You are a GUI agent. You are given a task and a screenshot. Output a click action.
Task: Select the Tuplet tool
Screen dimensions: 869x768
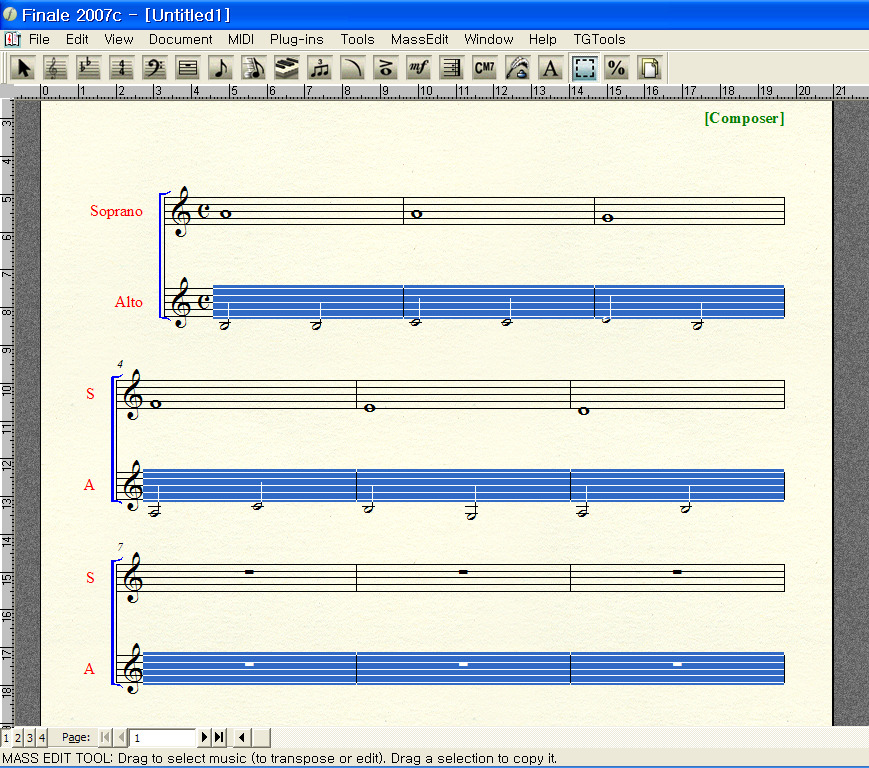pos(320,68)
